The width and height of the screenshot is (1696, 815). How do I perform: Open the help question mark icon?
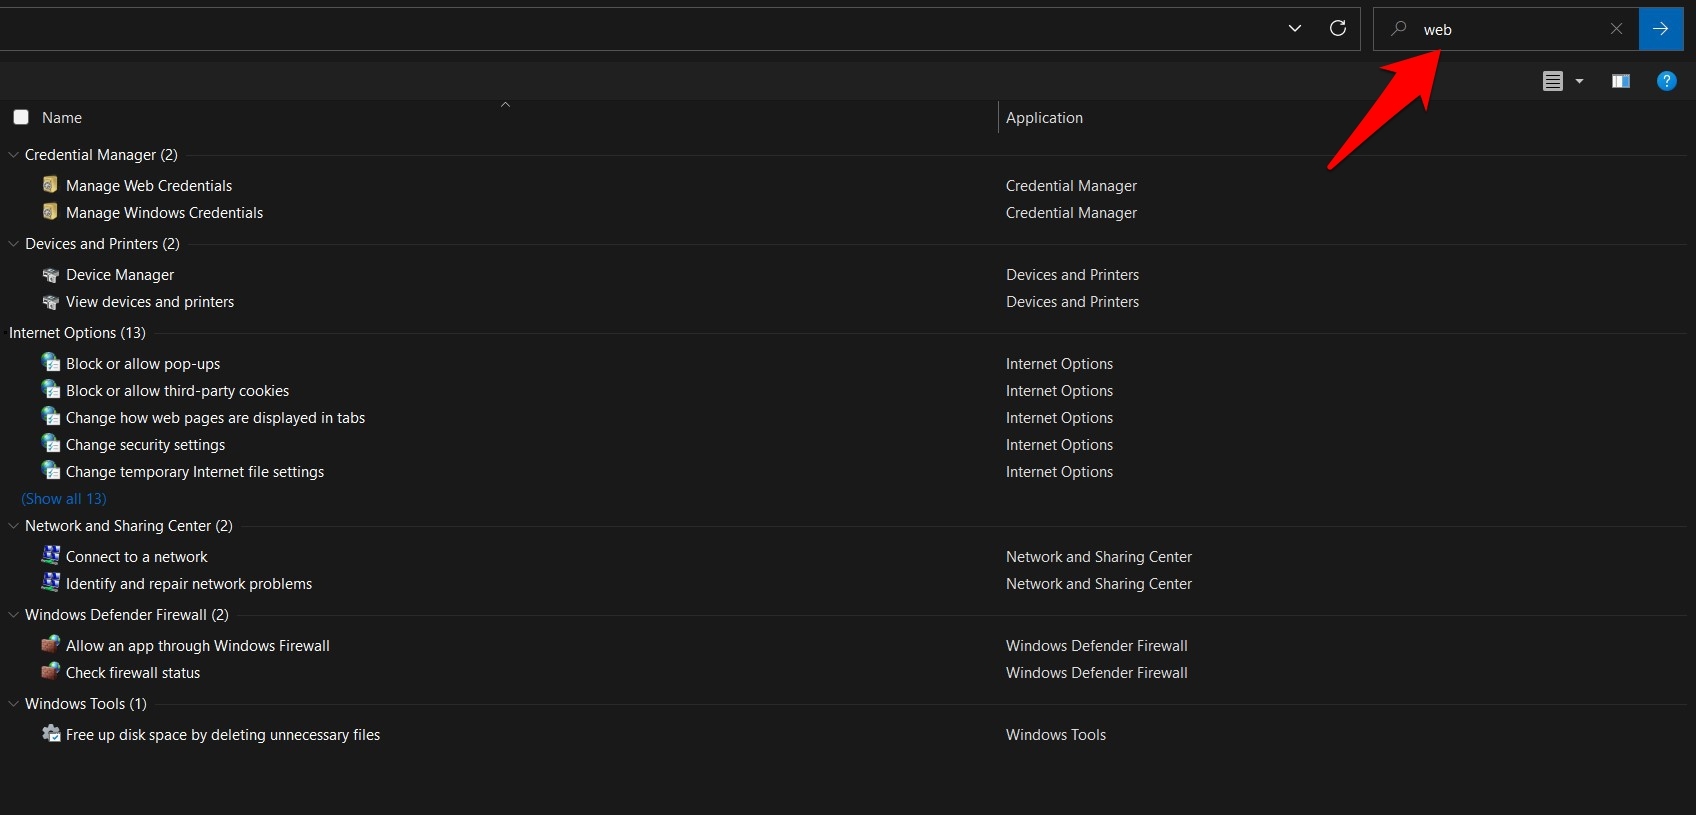click(x=1666, y=81)
